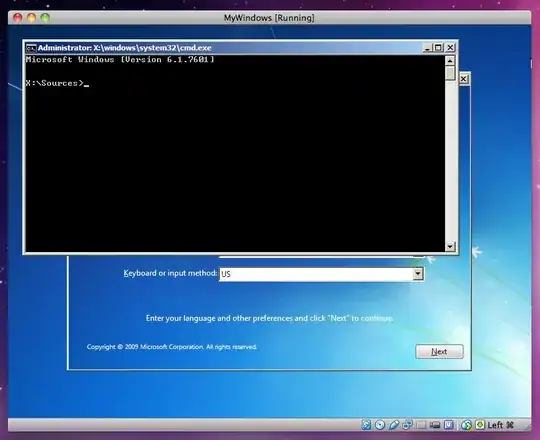The image size is (540, 440).
Task: Click the Keyboard or input method label
Action: coord(170,273)
